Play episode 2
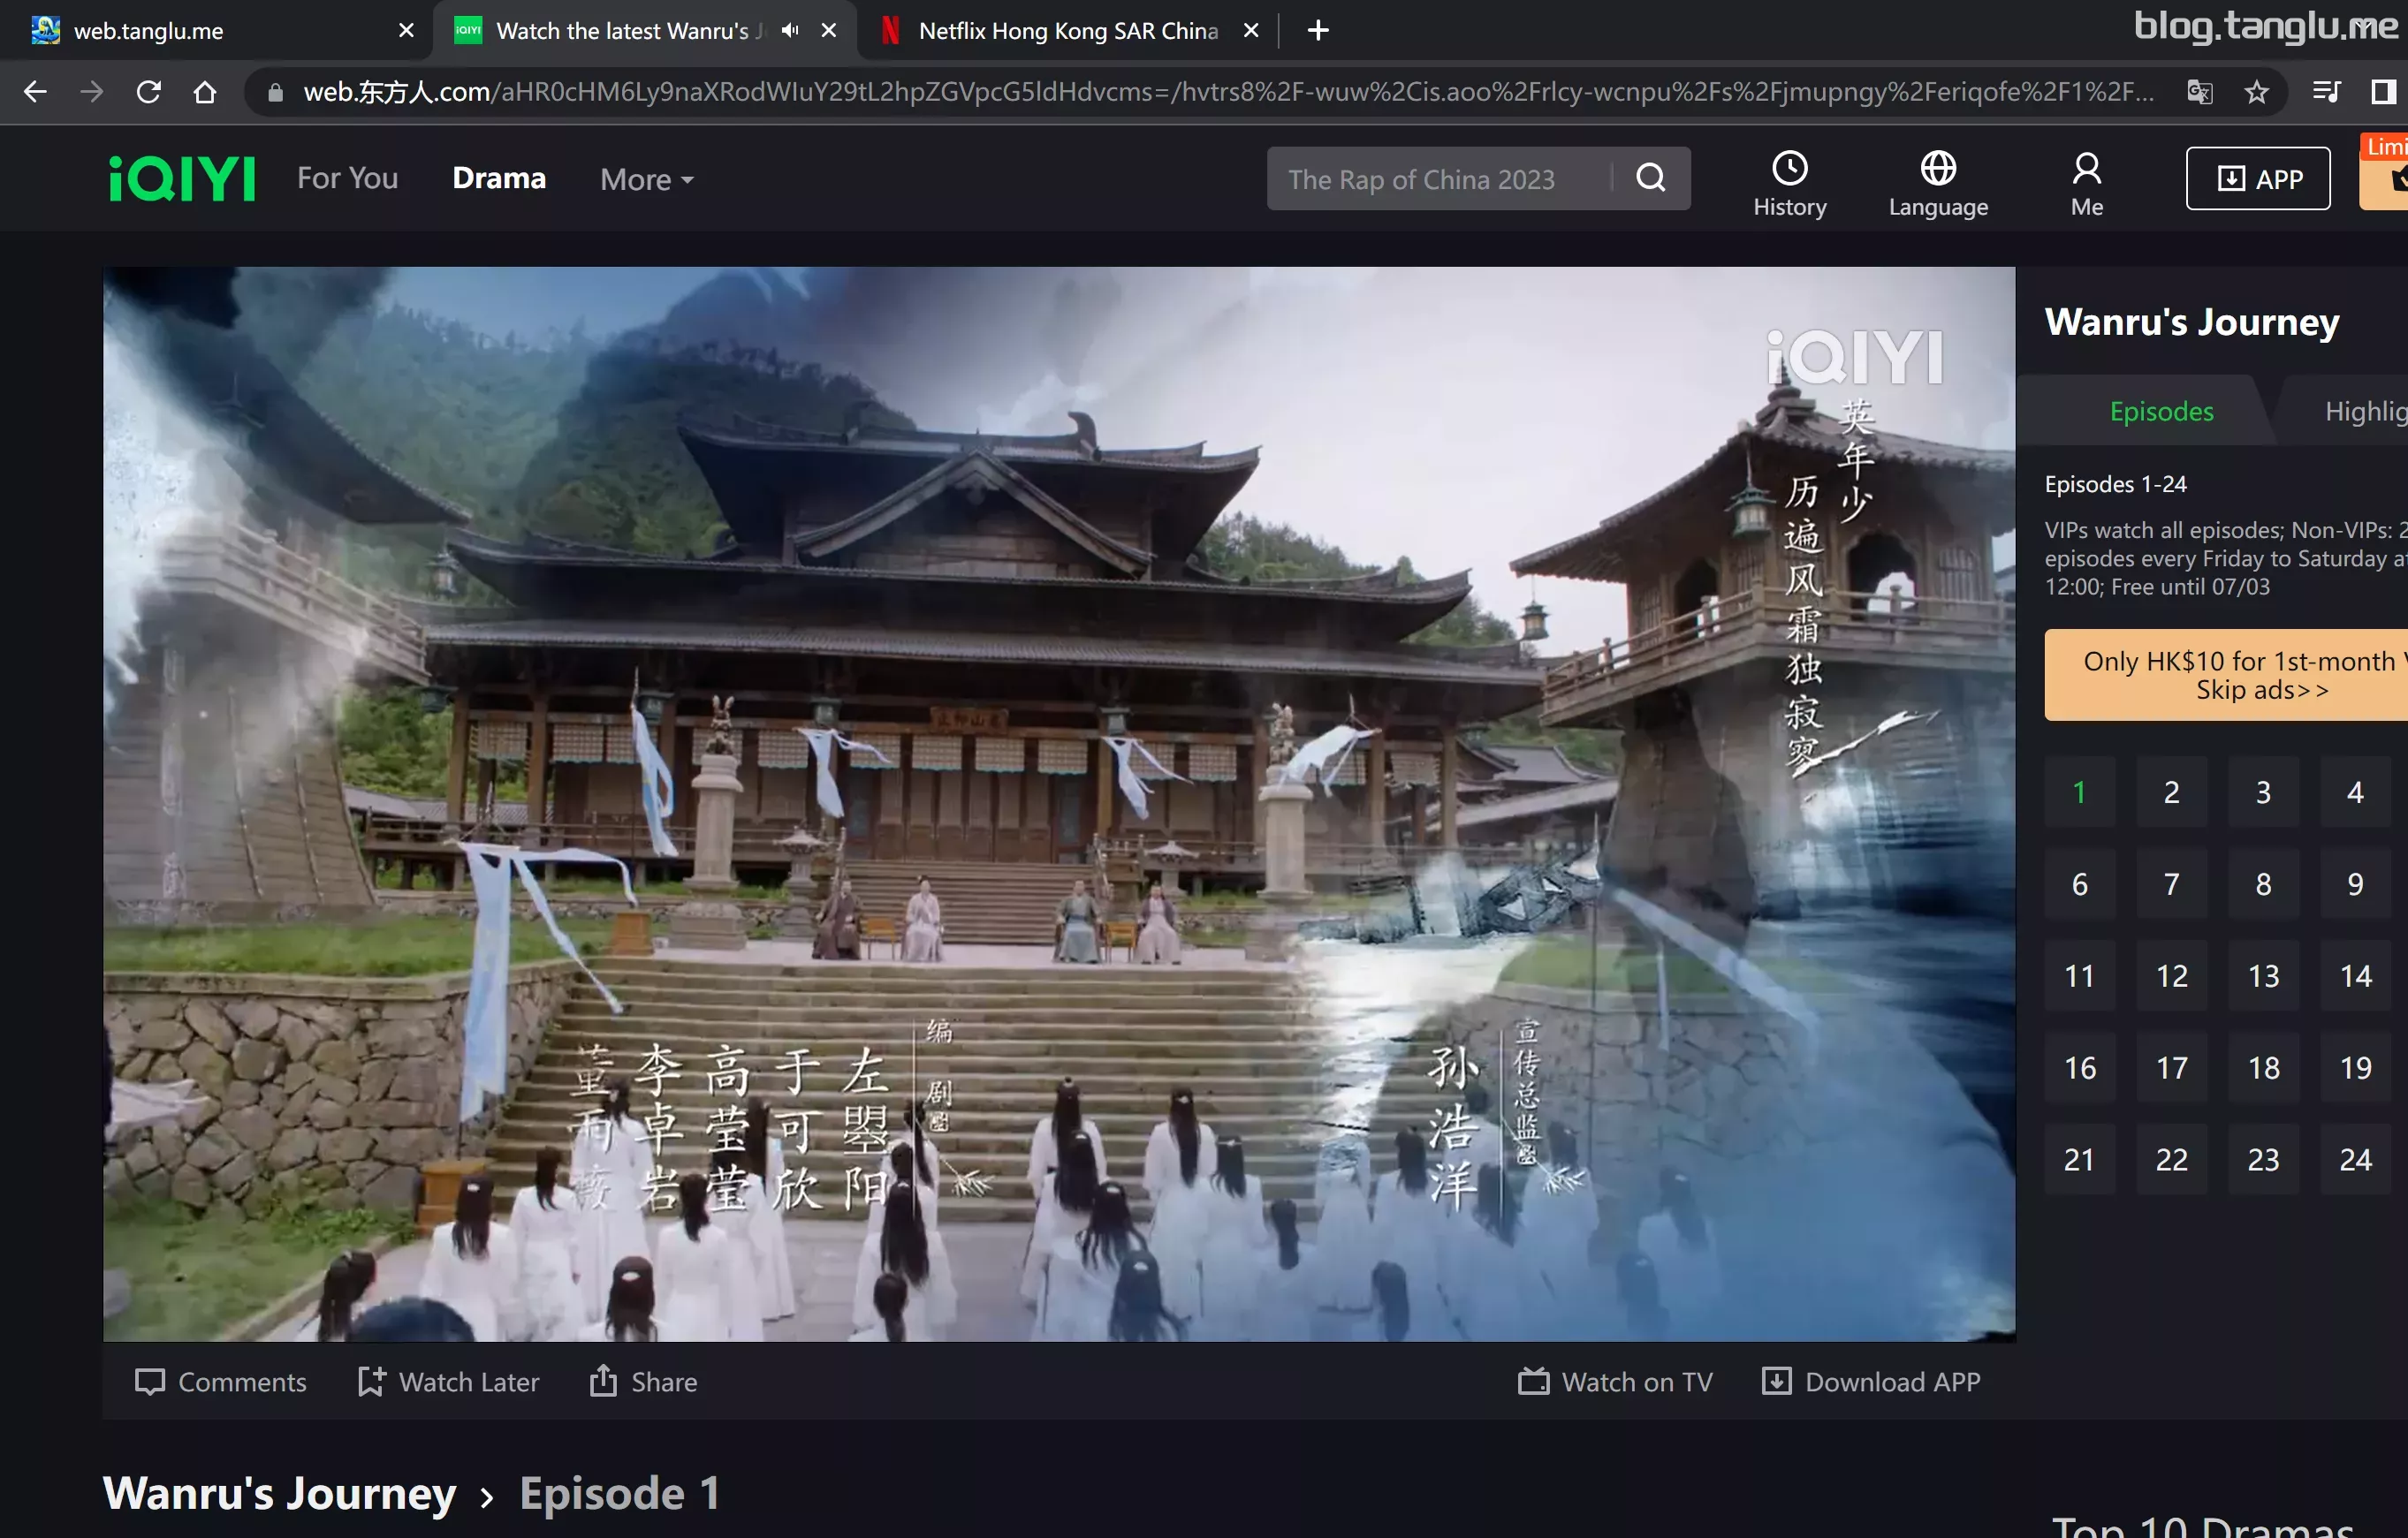Viewport: 2408px width, 1538px height. 2171,792
